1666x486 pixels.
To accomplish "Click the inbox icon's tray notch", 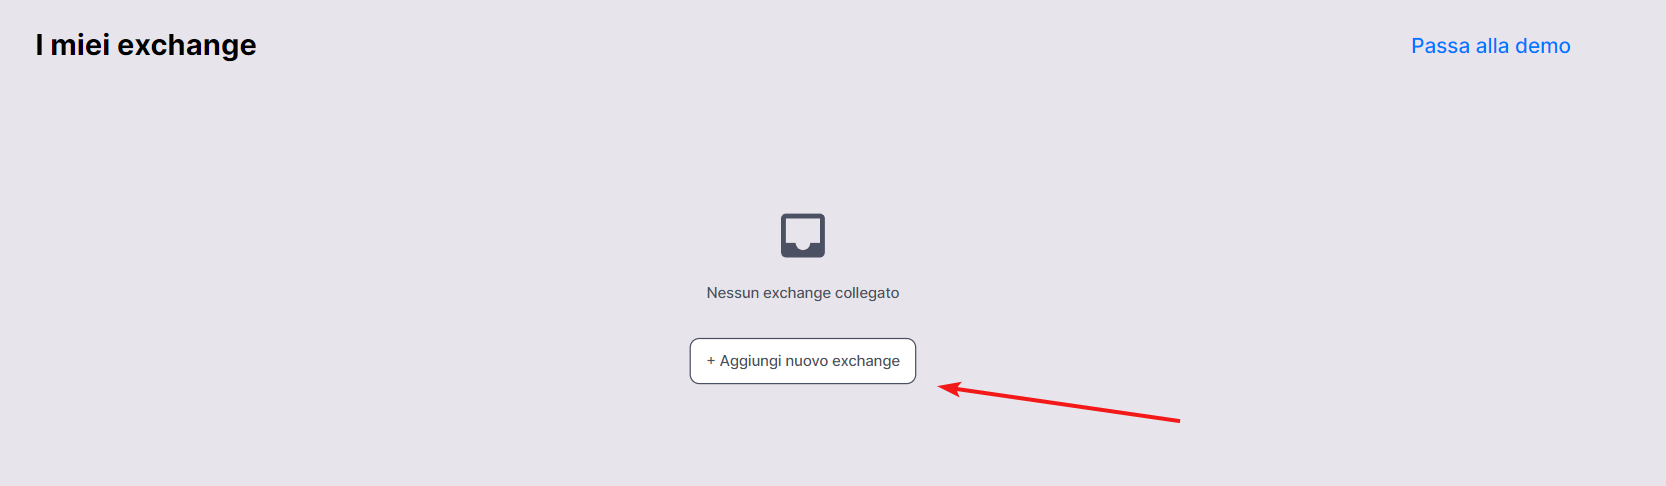I will [x=803, y=243].
